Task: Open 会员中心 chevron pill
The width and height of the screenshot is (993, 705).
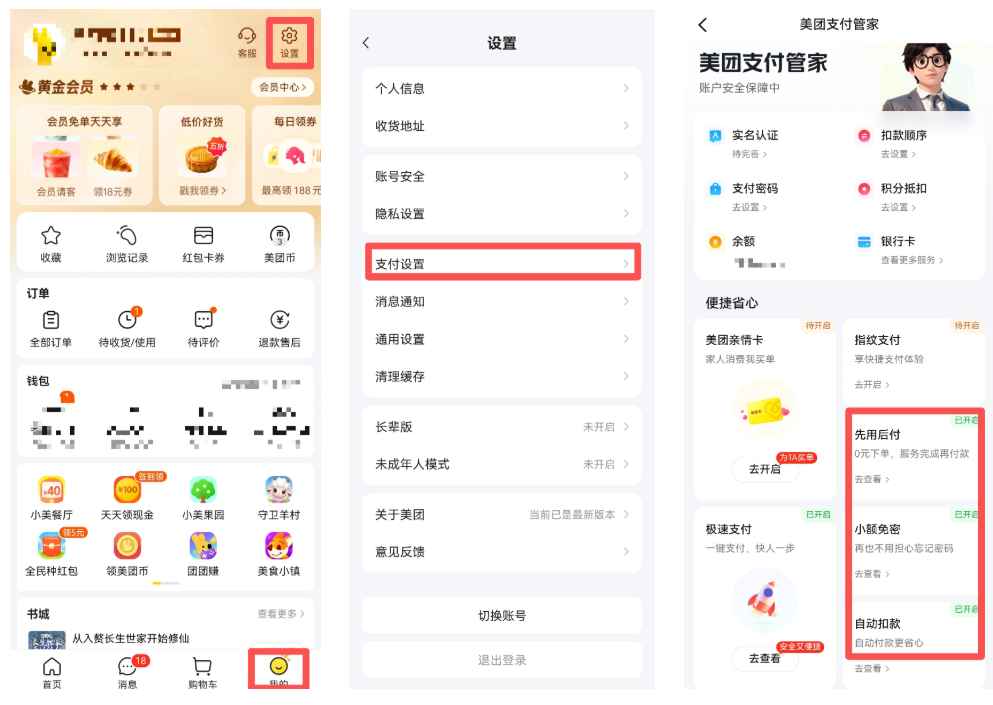Action: coord(282,87)
